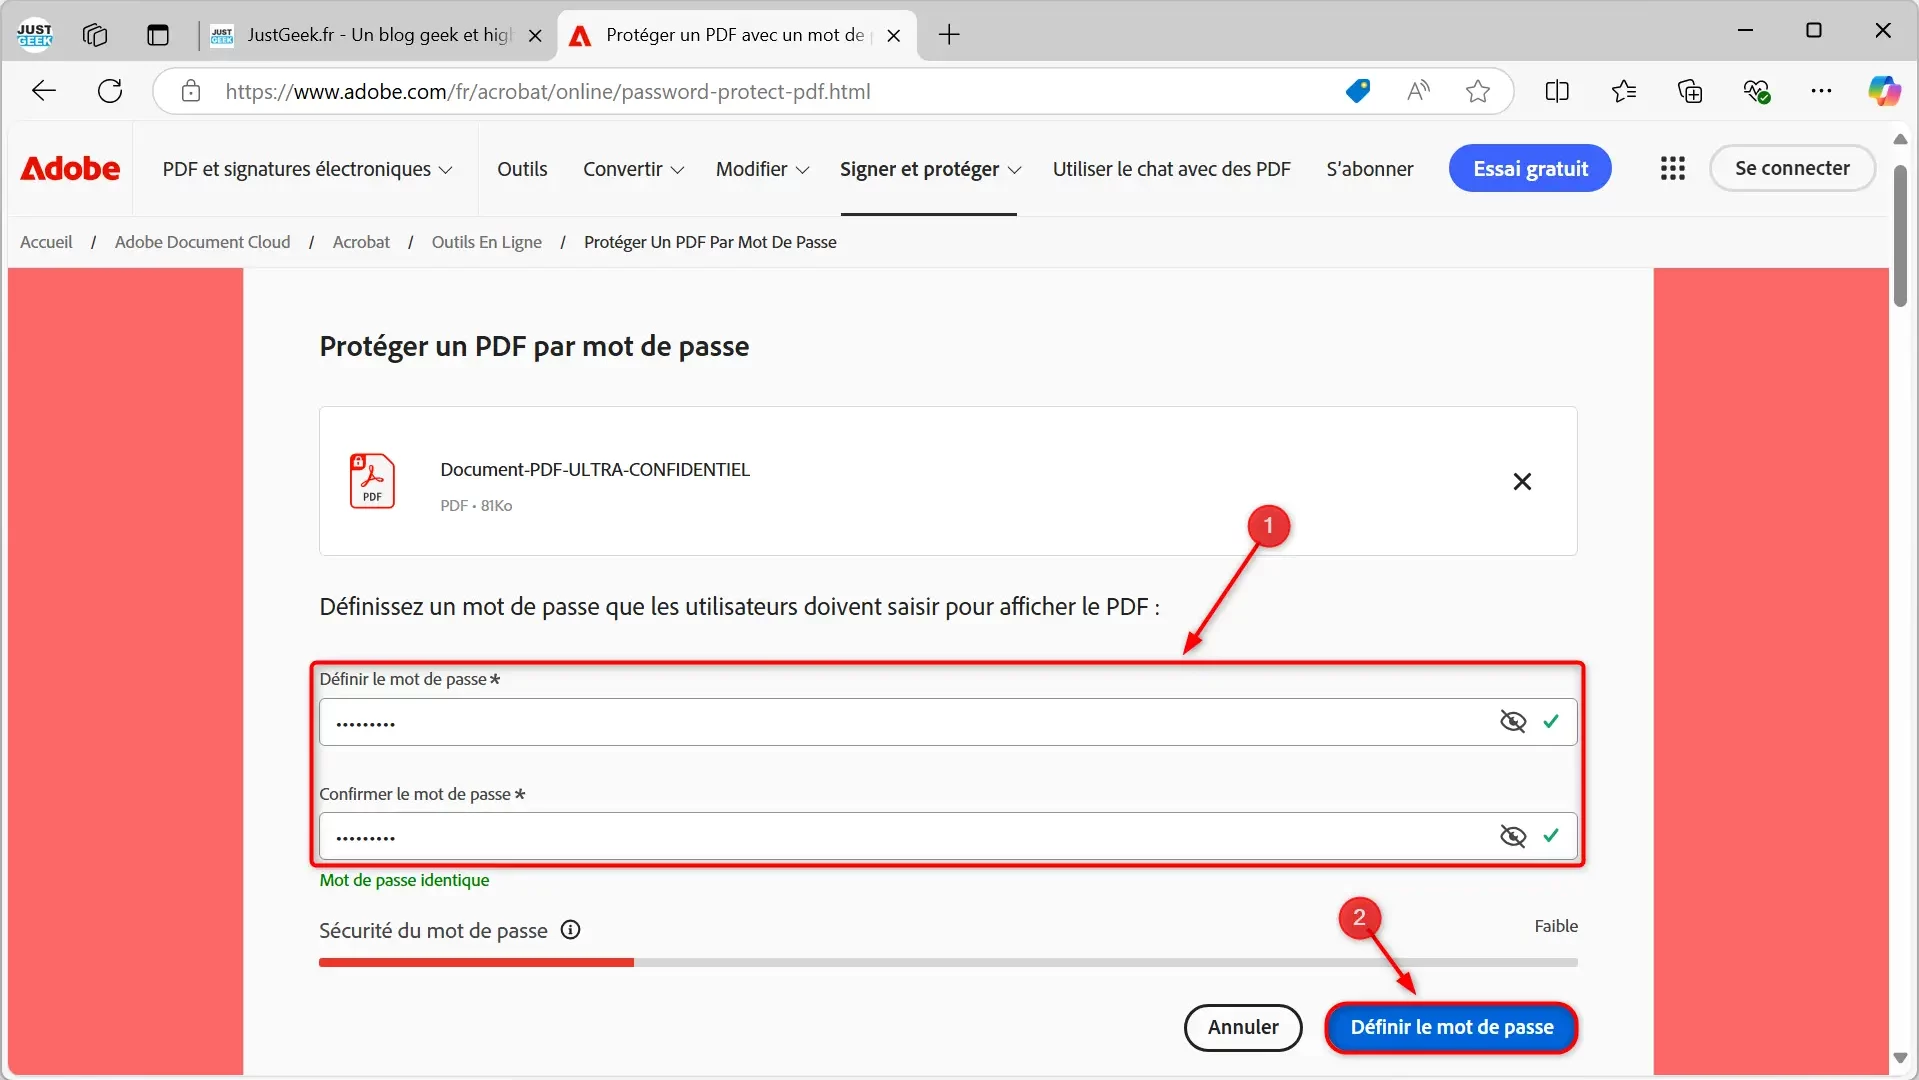
Task: Click the scrollbar up arrow
Action: point(1900,138)
